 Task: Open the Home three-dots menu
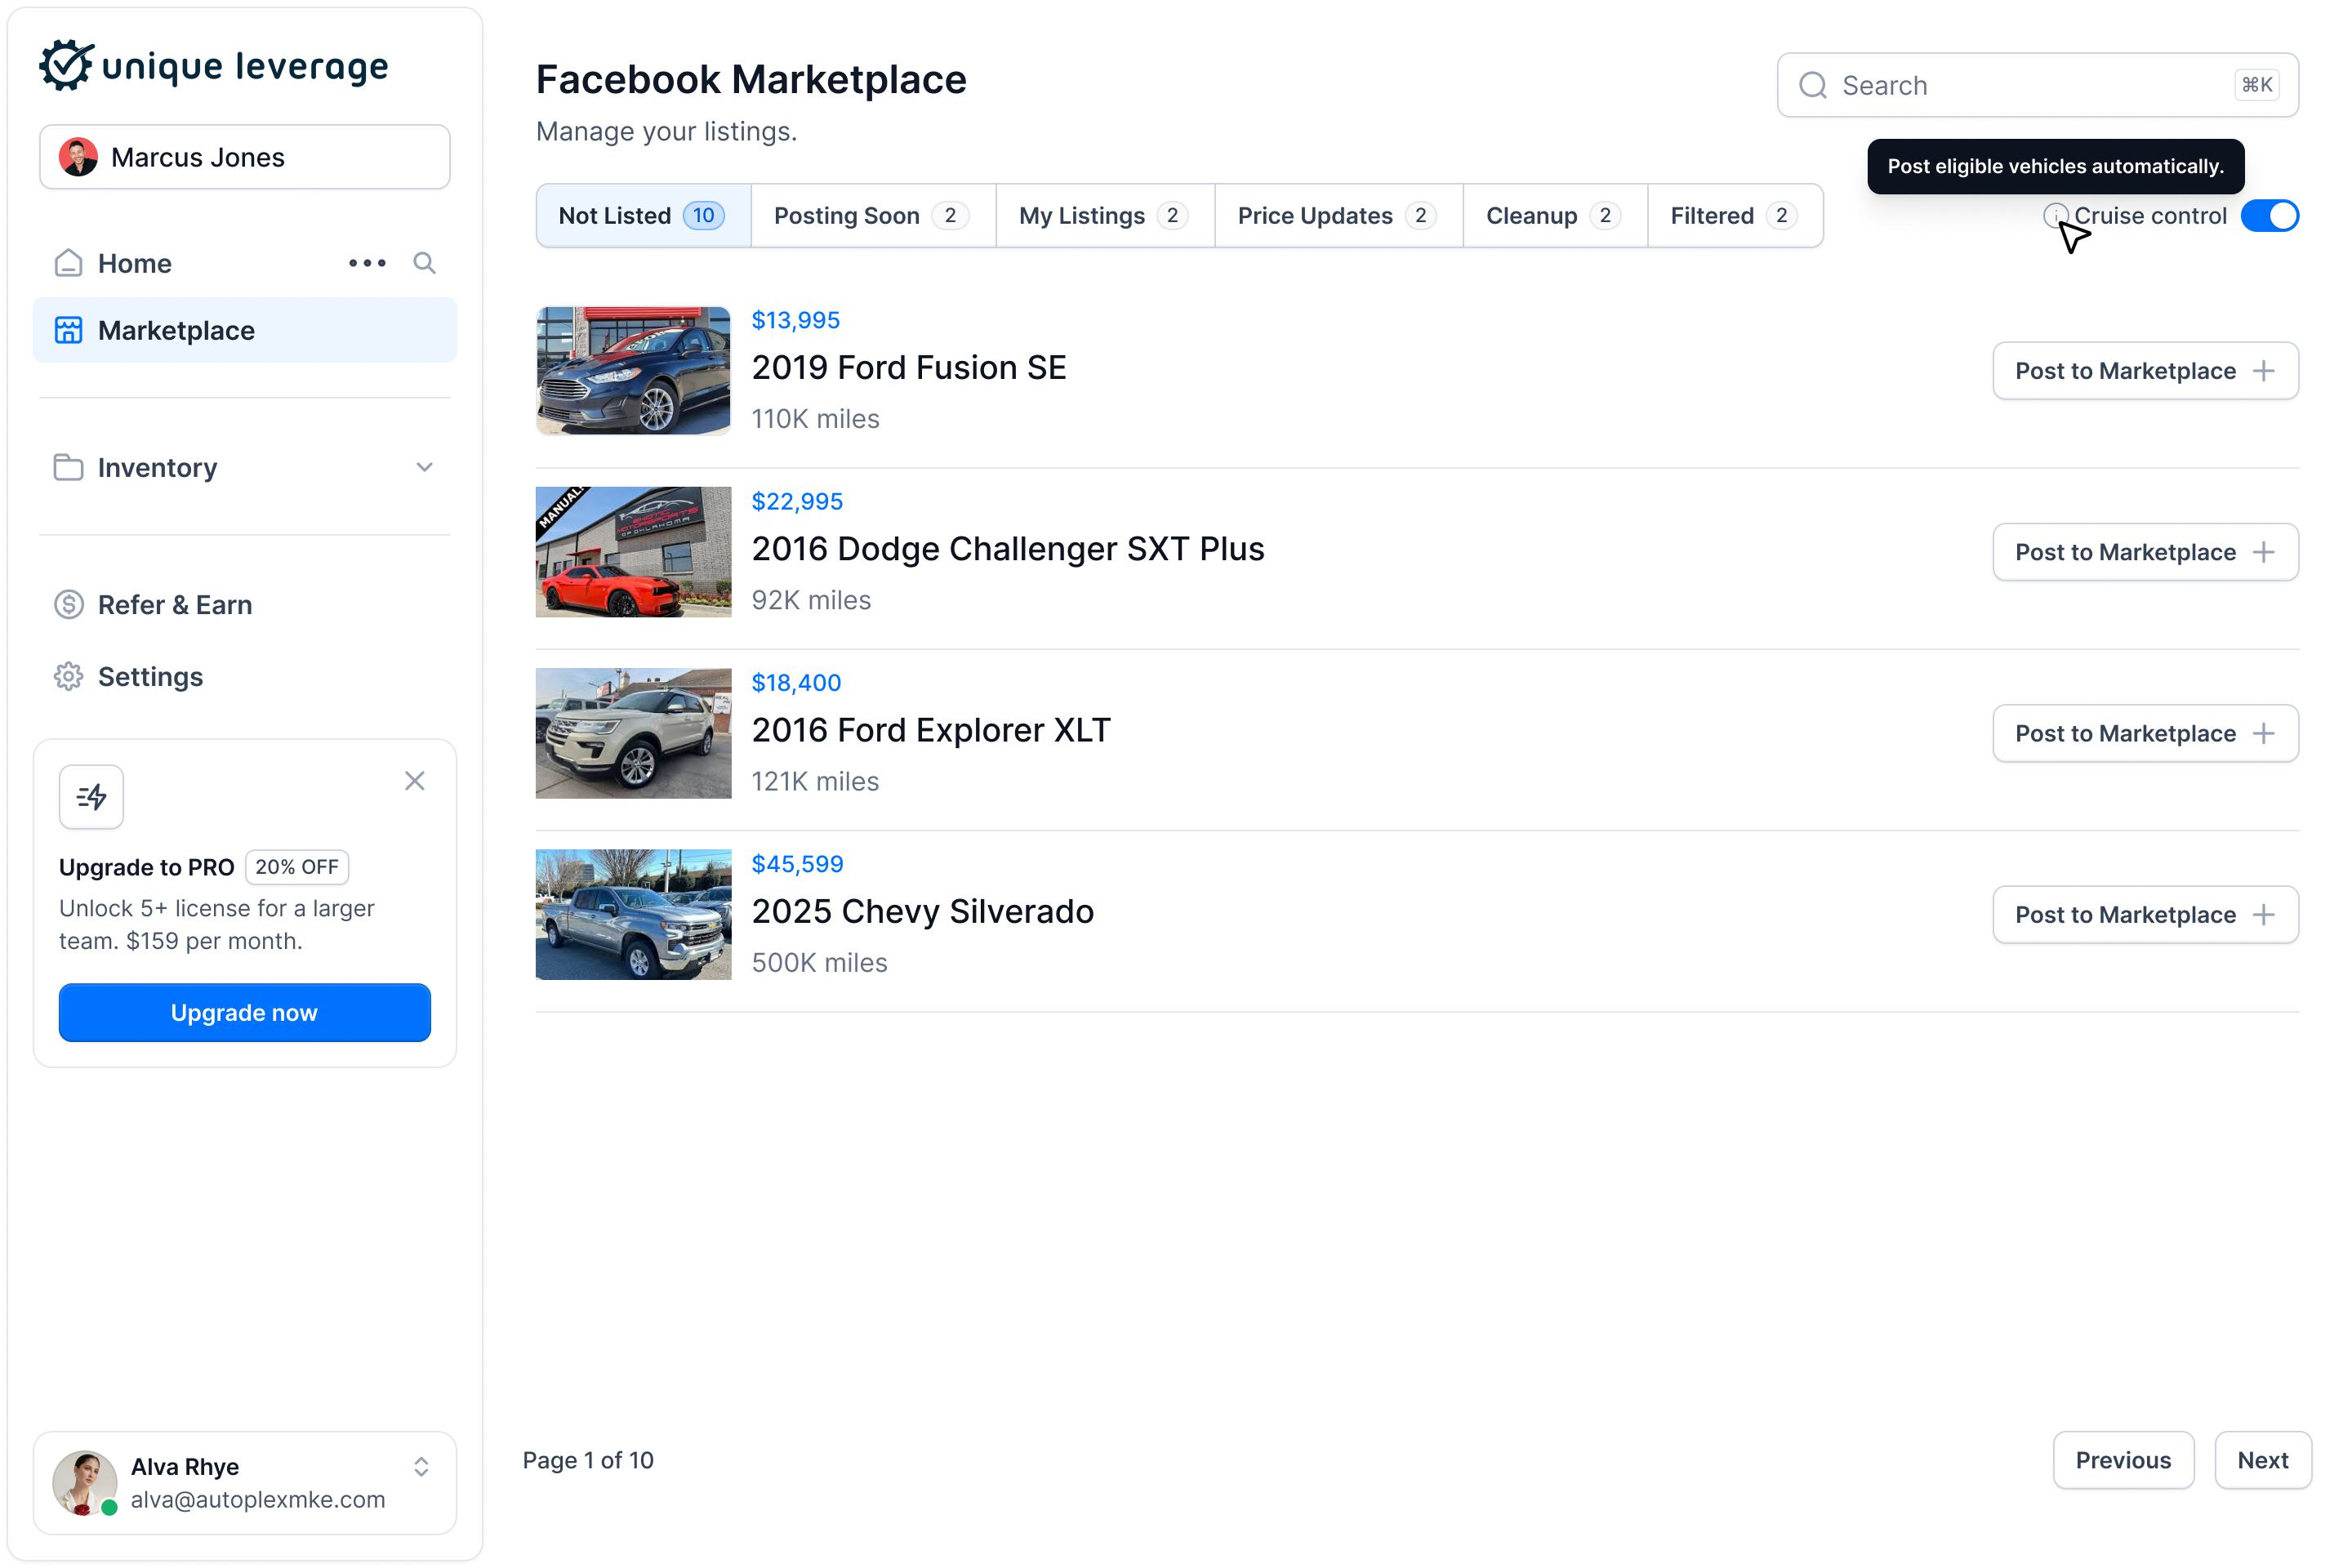pos(367,263)
